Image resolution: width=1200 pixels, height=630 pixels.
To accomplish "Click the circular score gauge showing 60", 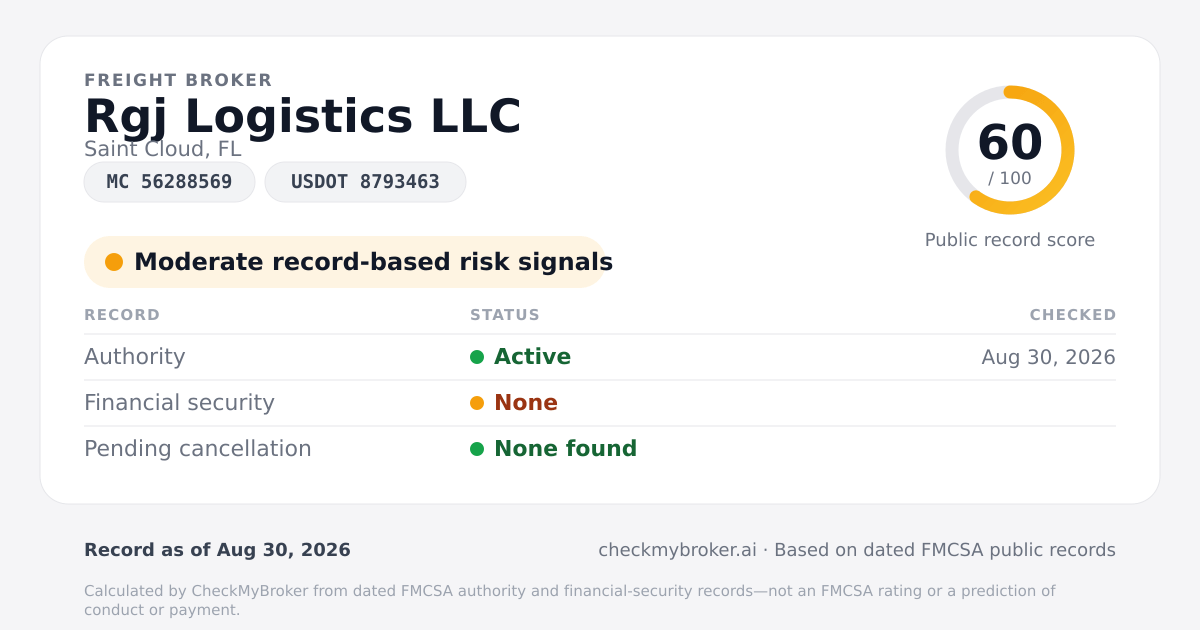I will (1010, 150).
